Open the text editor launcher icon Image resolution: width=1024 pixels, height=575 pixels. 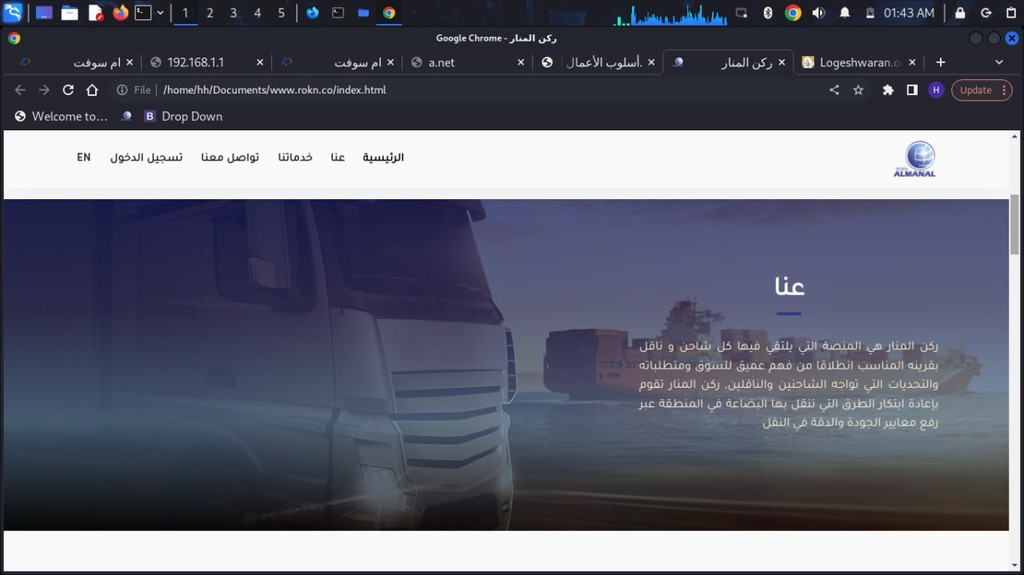click(95, 12)
